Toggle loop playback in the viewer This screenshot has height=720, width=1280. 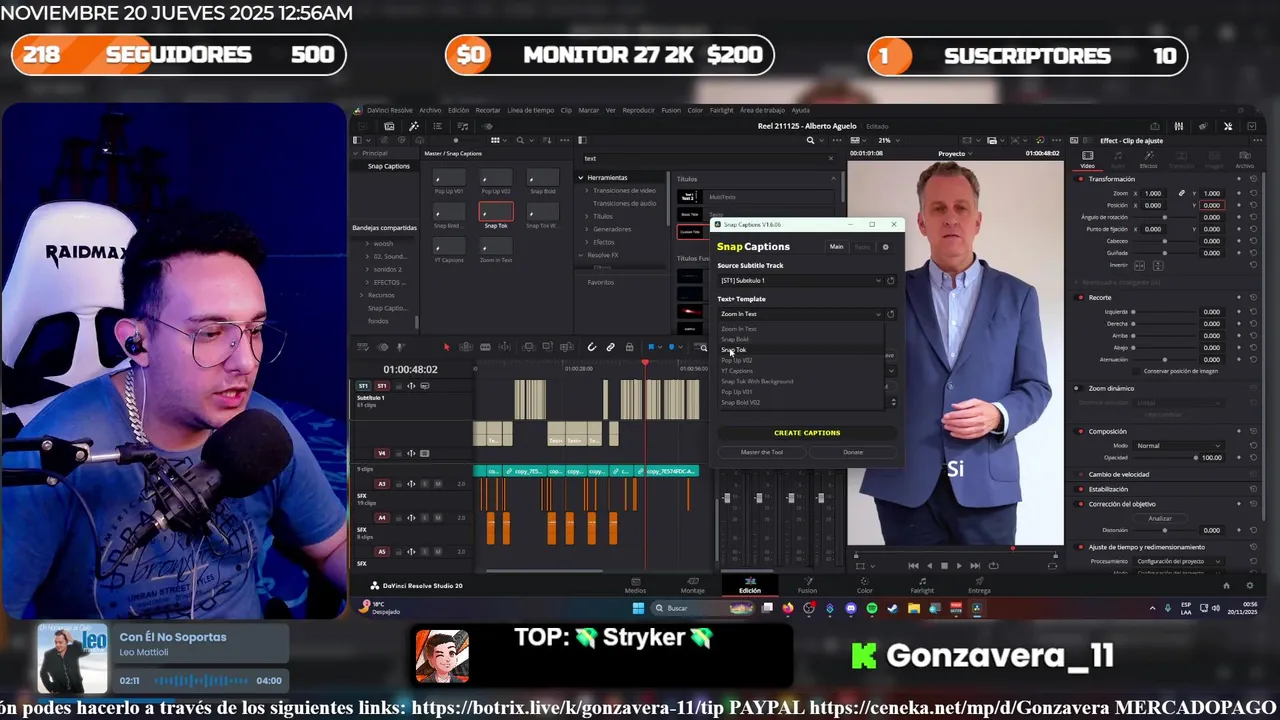[x=993, y=566]
